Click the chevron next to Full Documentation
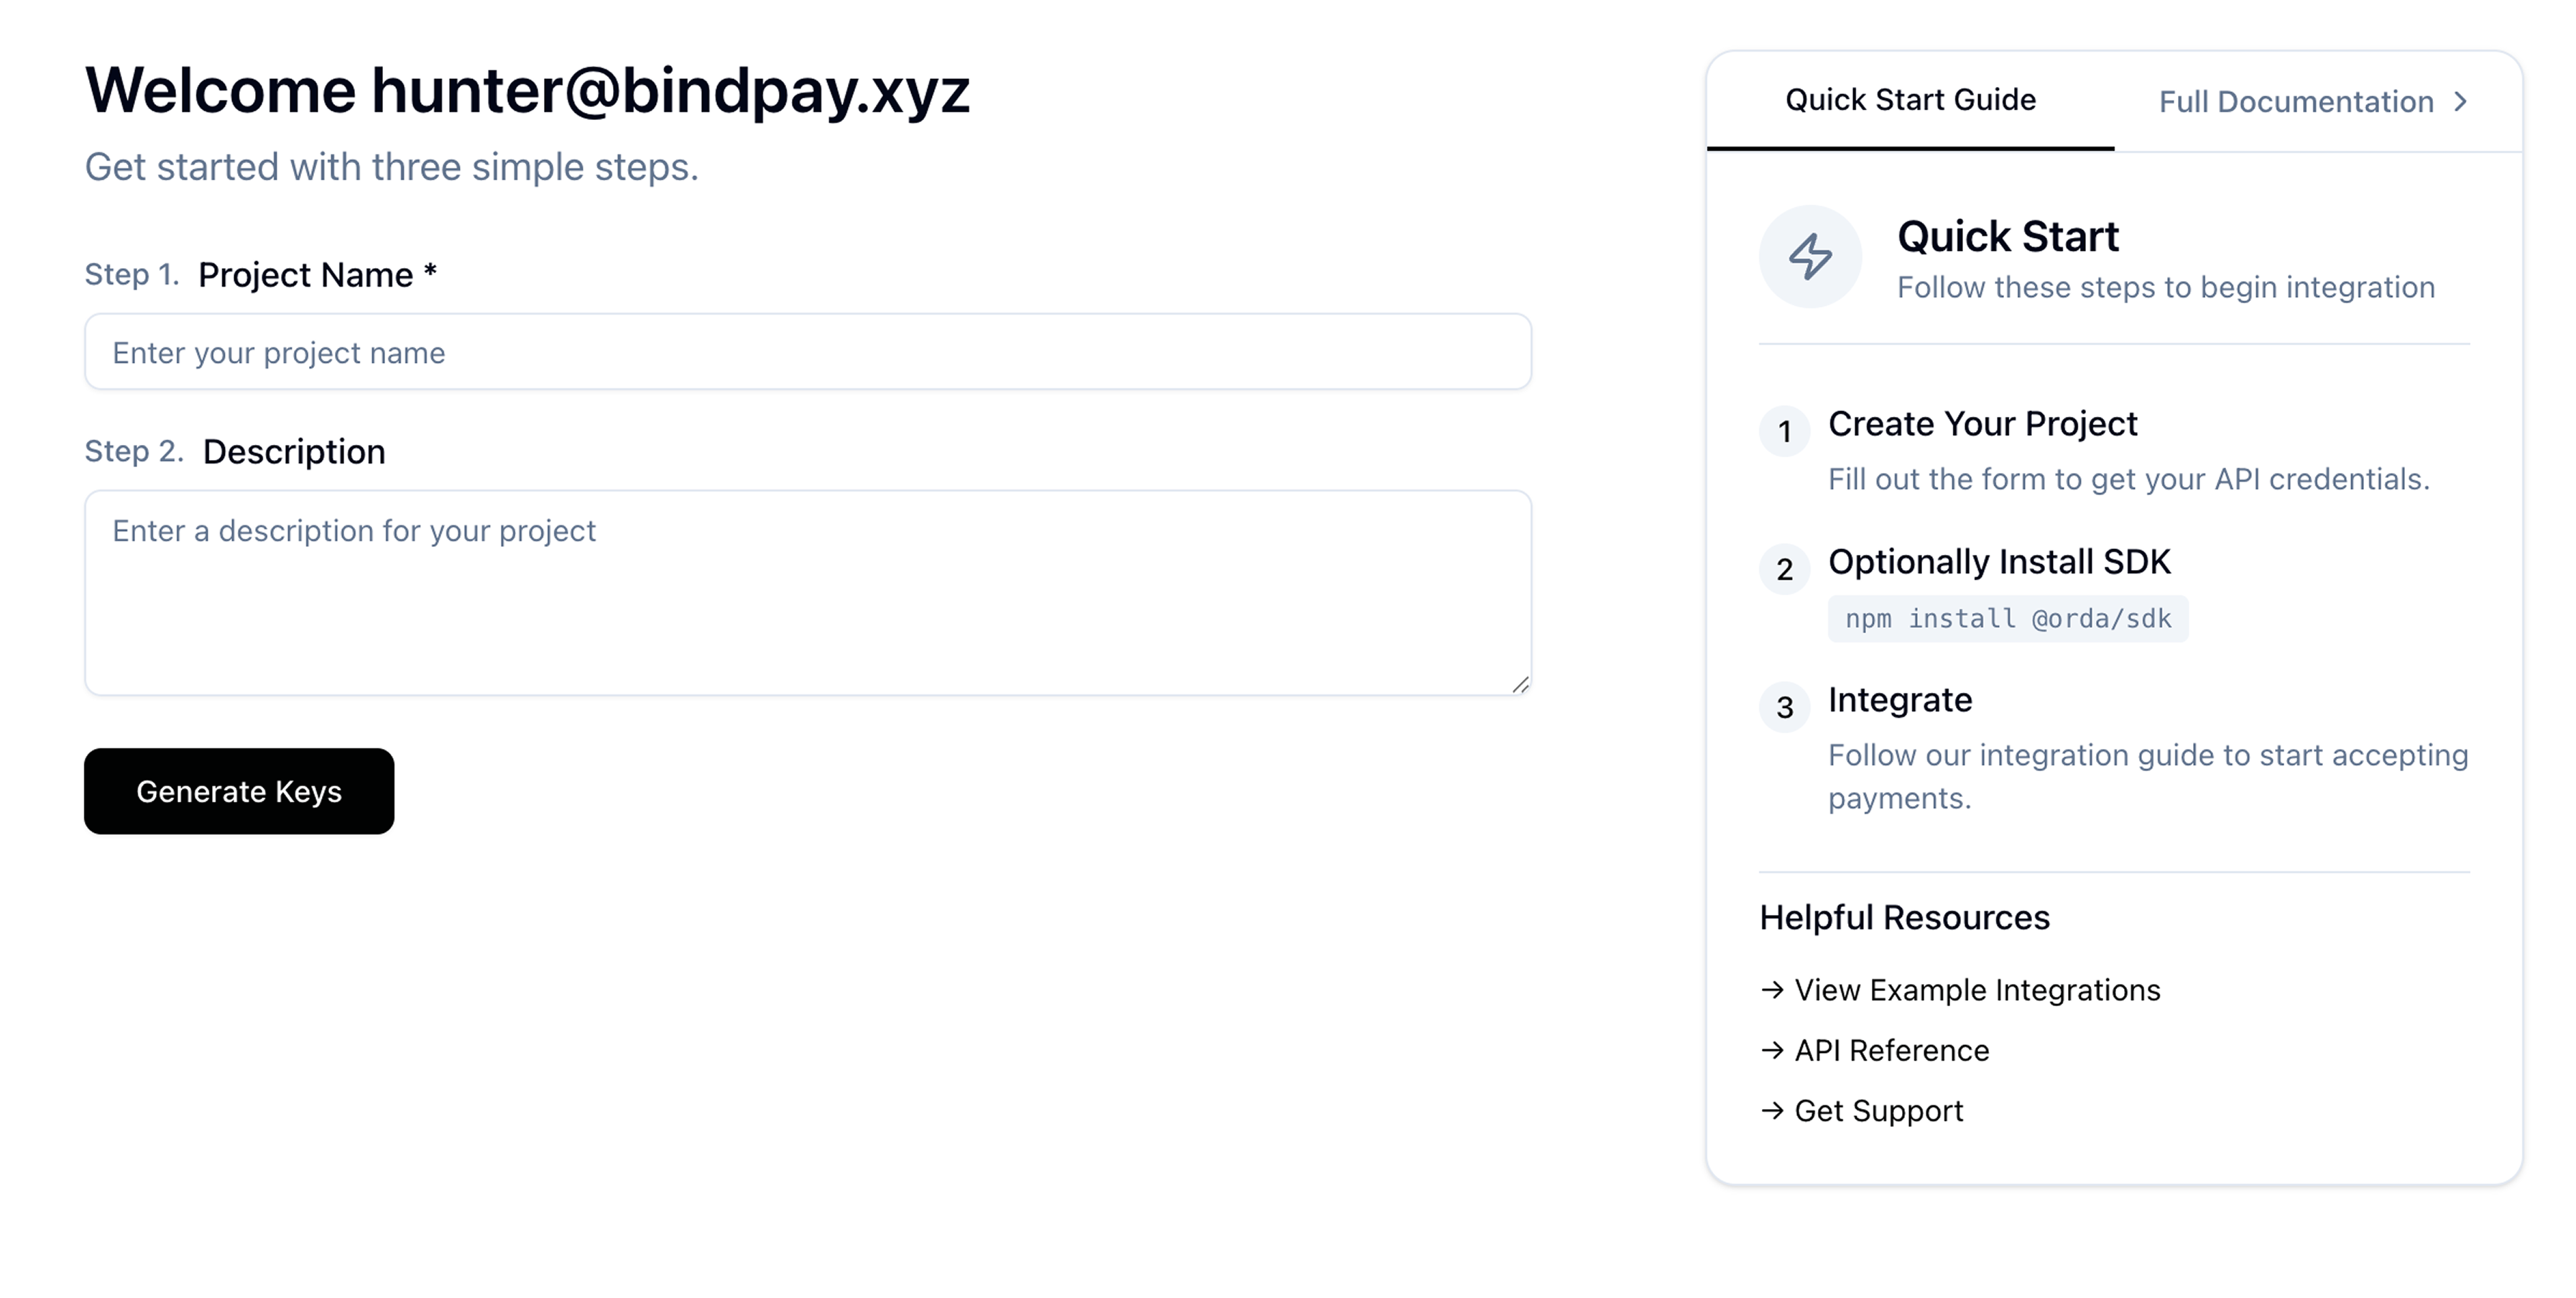 click(2460, 101)
